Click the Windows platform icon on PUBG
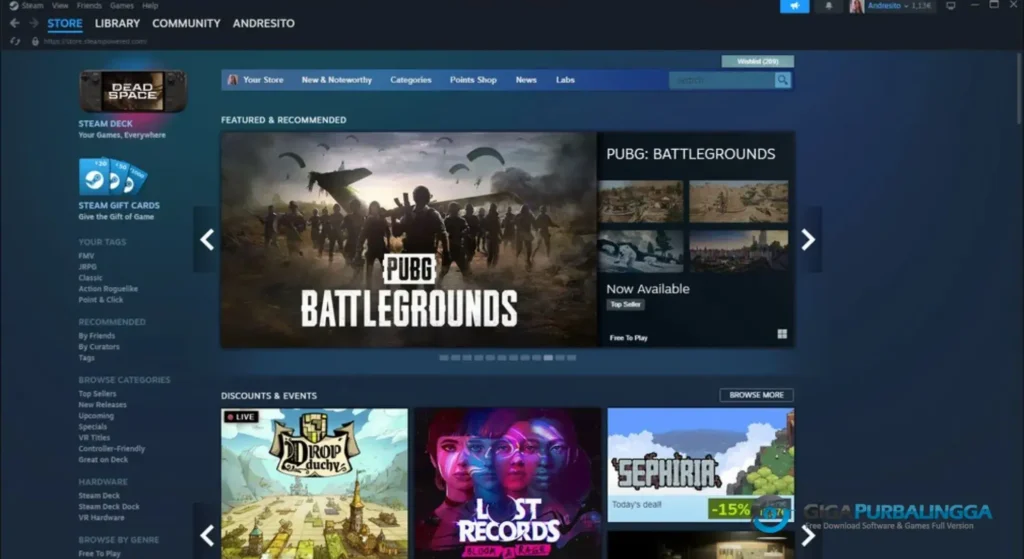This screenshot has height=559, width=1024. click(782, 334)
